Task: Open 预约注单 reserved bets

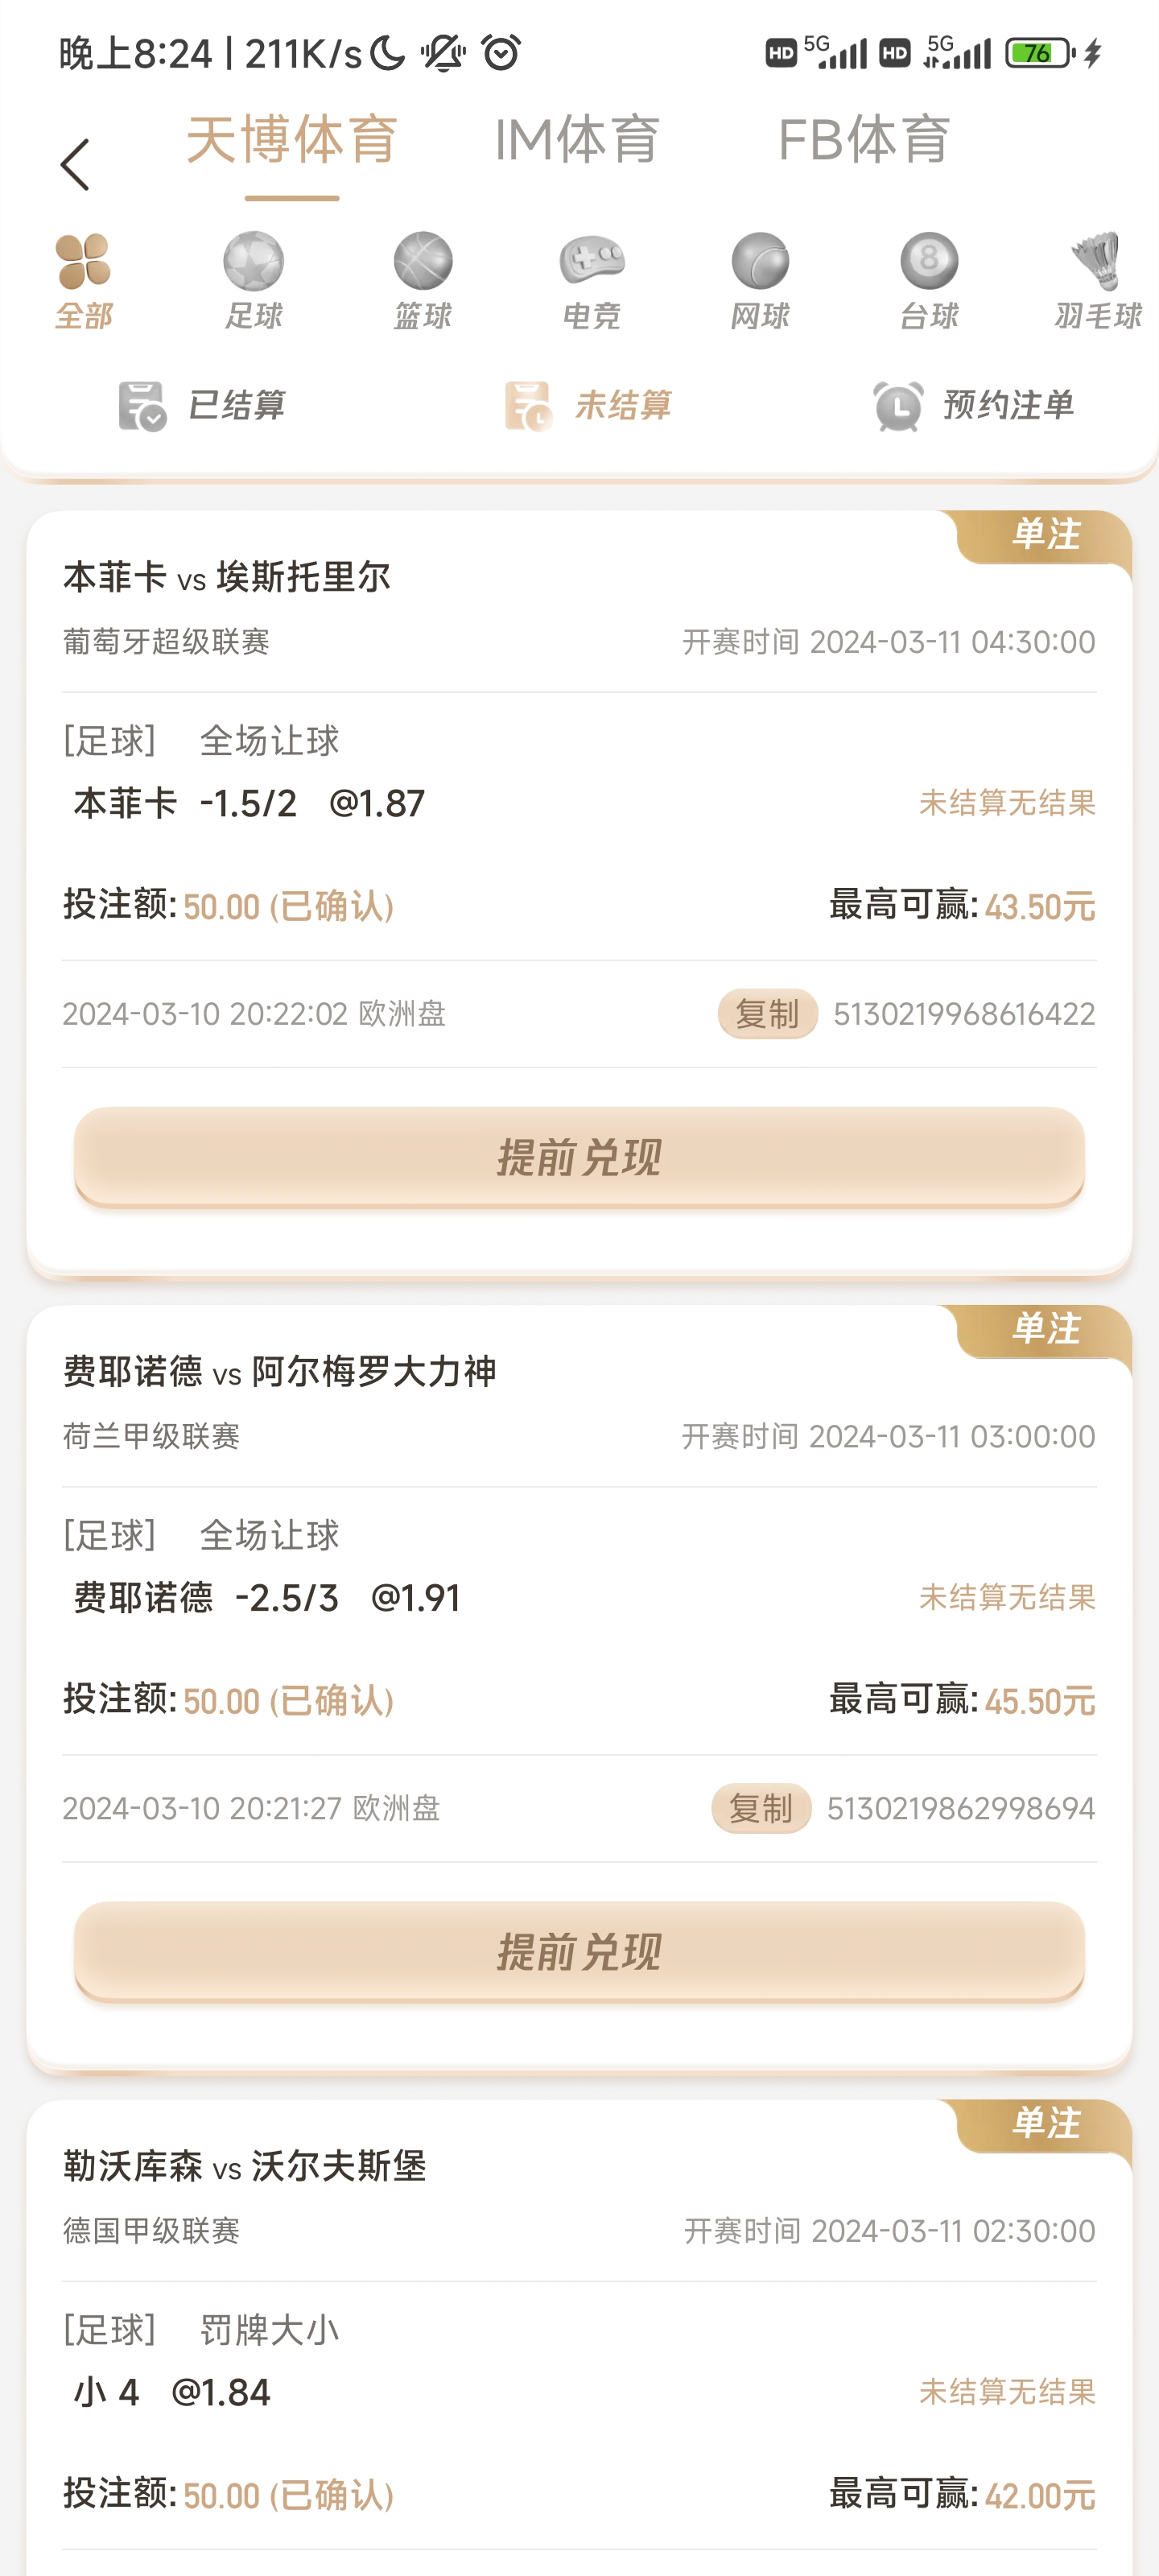Action: click(973, 406)
